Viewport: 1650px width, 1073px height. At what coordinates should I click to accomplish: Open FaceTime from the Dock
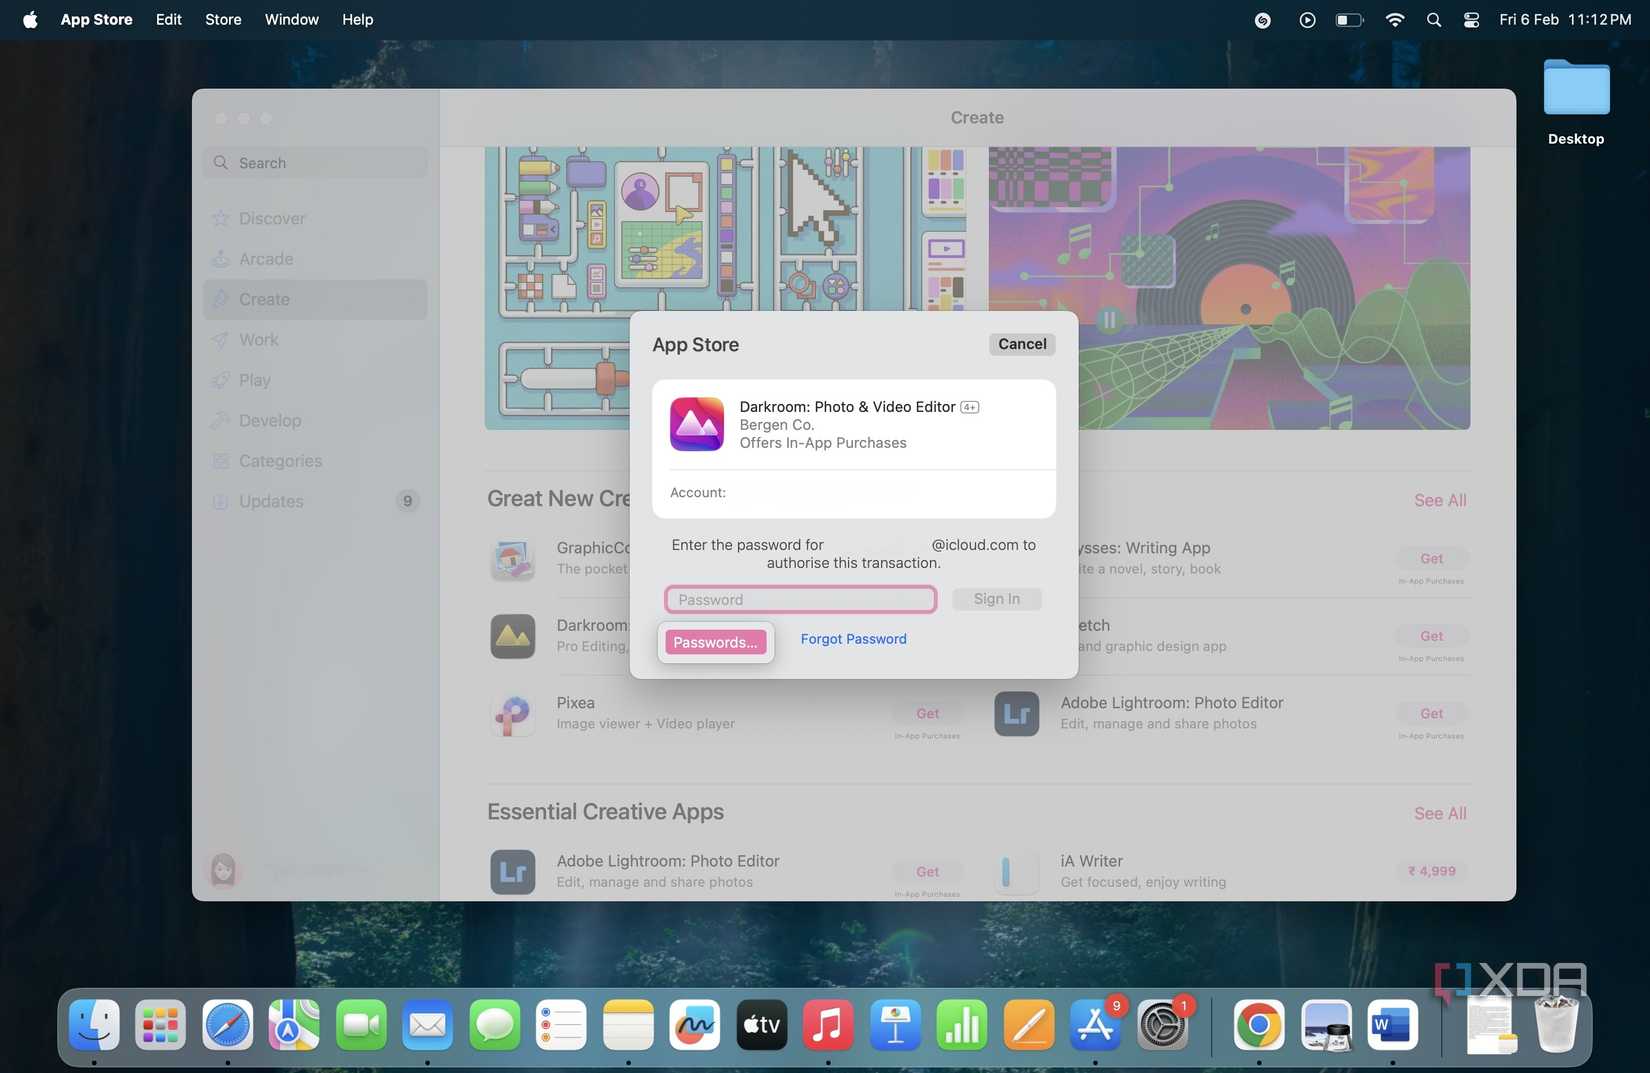[361, 1024]
